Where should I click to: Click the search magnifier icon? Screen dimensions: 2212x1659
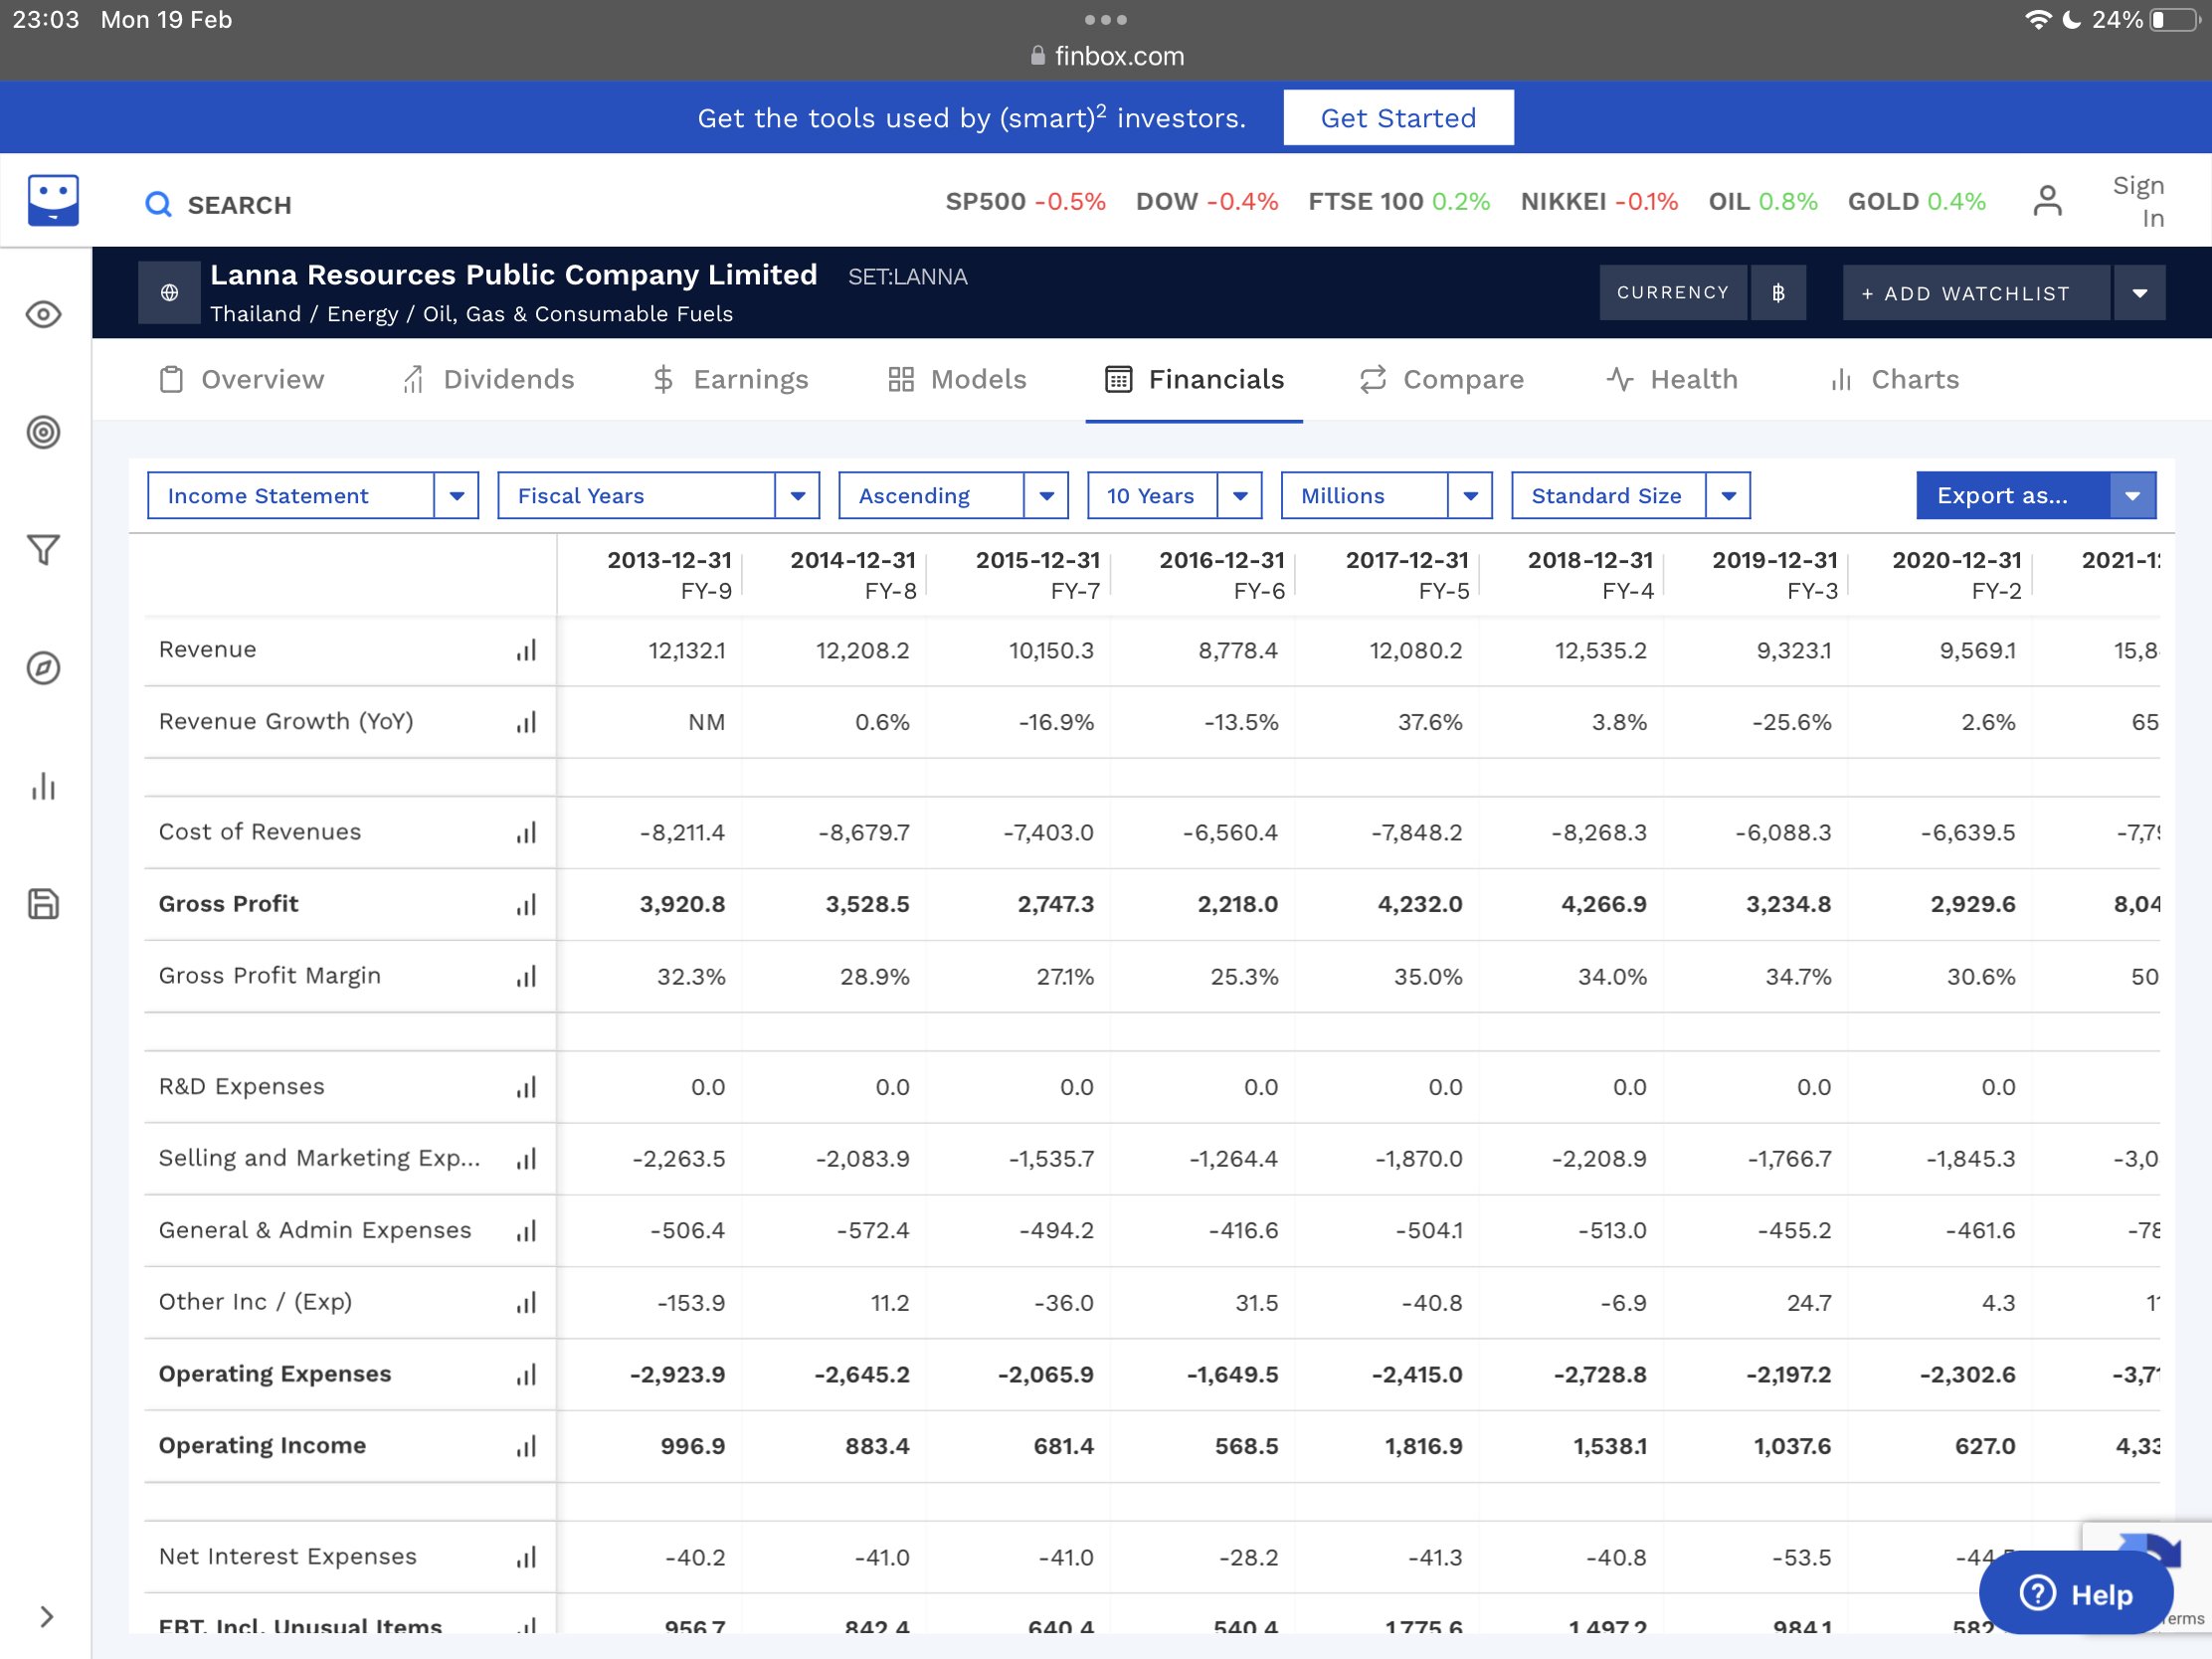click(x=158, y=204)
